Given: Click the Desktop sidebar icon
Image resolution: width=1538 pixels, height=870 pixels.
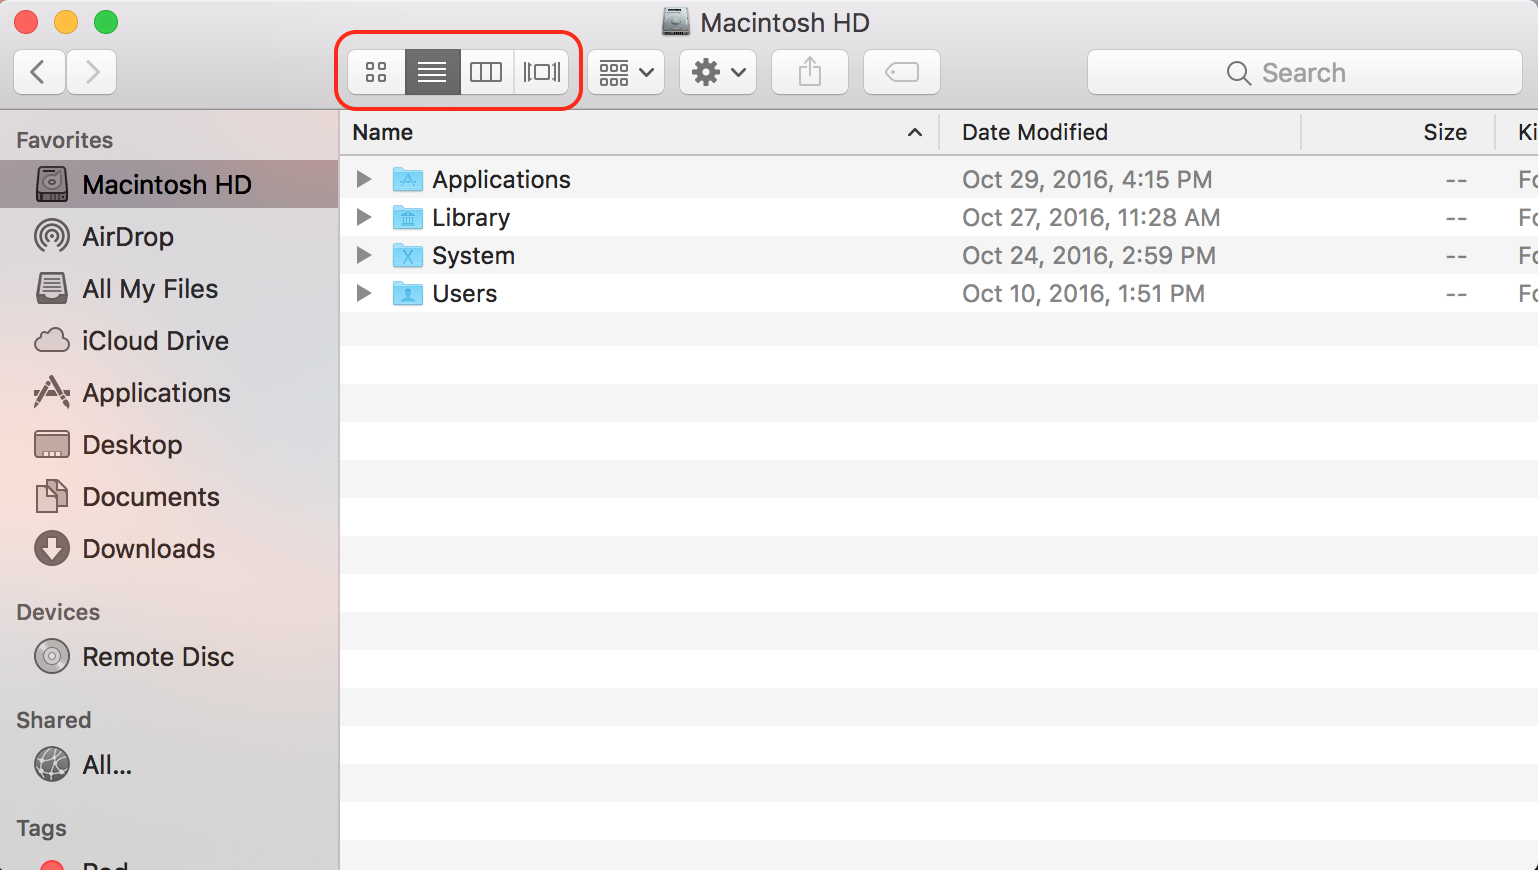Looking at the screenshot, I should point(52,444).
